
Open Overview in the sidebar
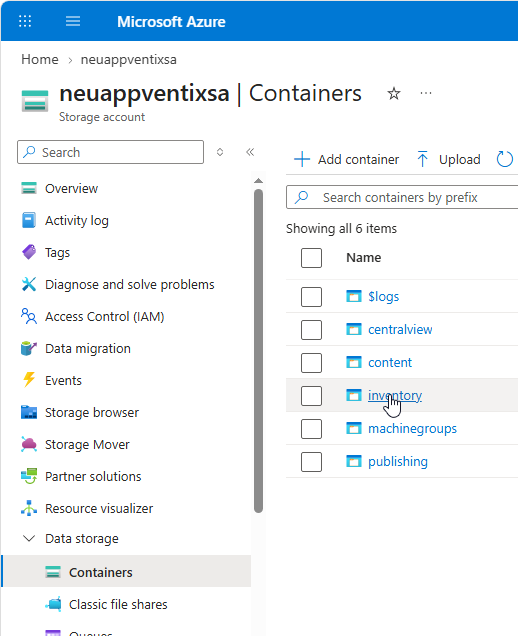(x=71, y=189)
